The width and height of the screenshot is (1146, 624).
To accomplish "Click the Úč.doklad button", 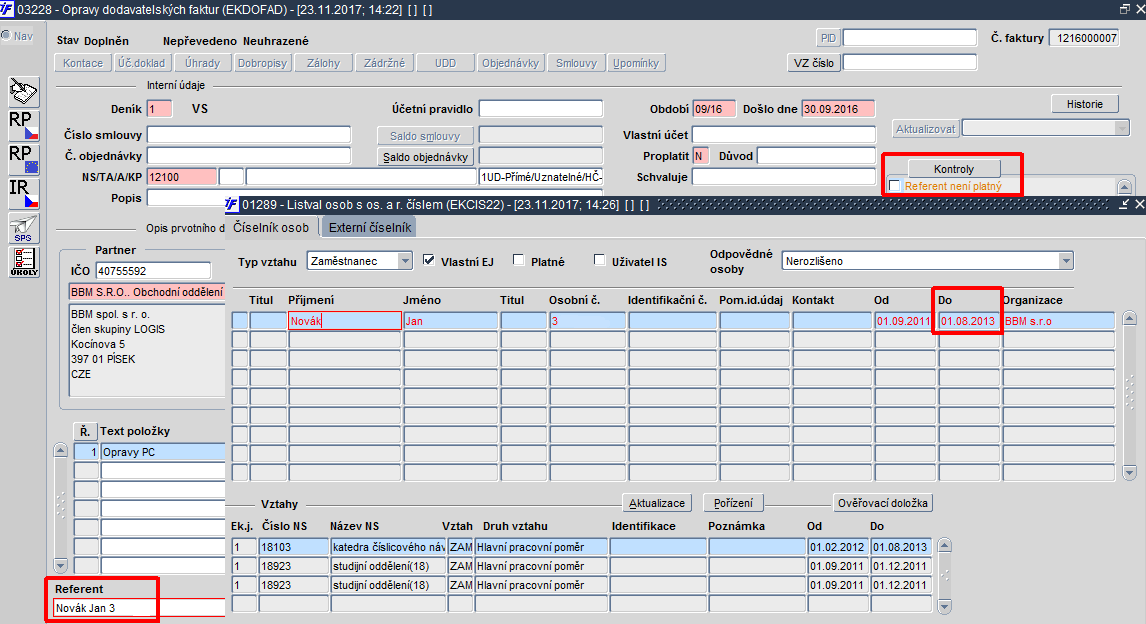I will point(142,63).
